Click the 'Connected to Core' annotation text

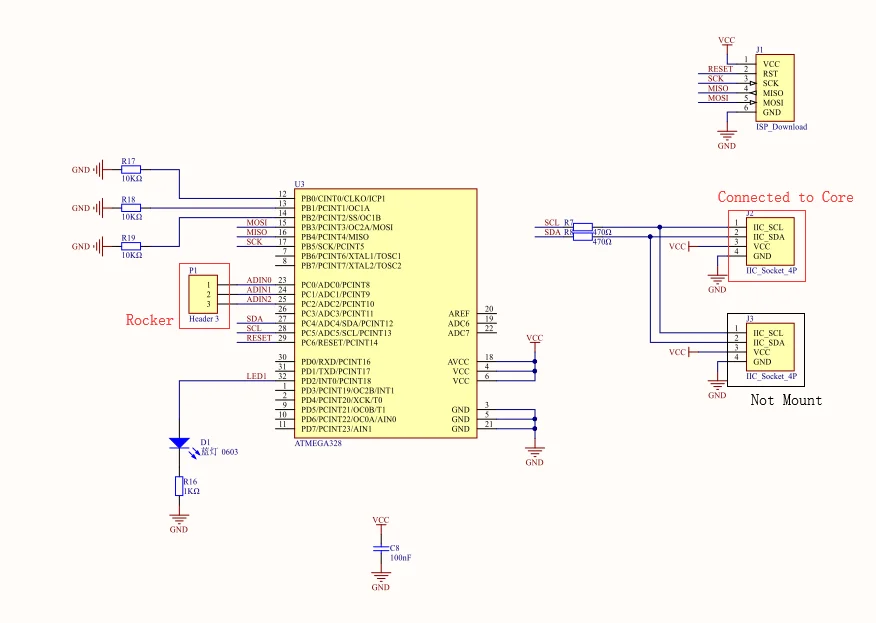coord(785,197)
